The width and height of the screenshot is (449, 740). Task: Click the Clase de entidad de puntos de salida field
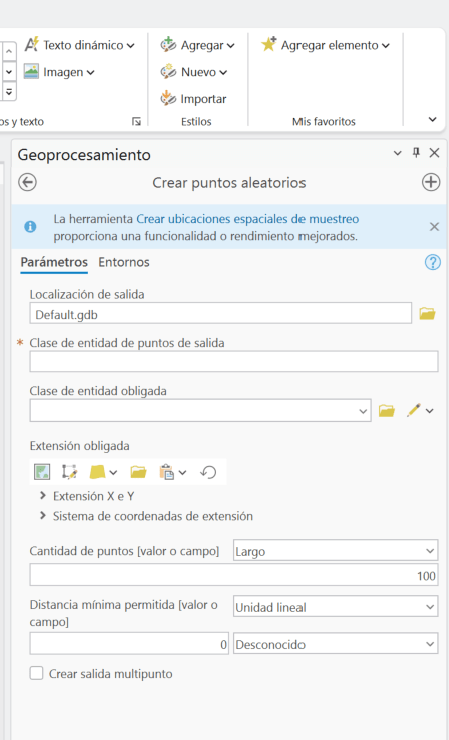point(234,362)
